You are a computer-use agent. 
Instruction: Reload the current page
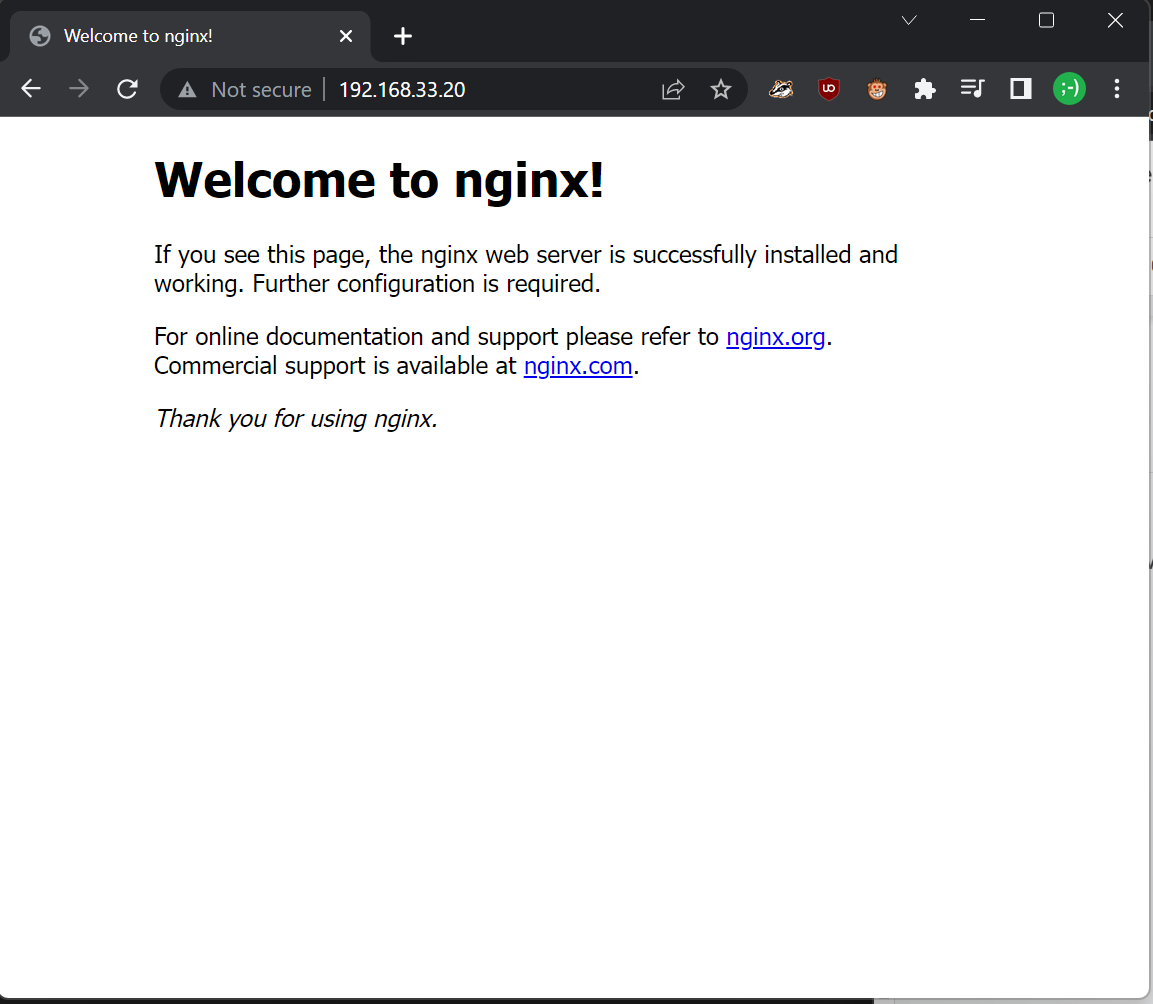tap(127, 90)
